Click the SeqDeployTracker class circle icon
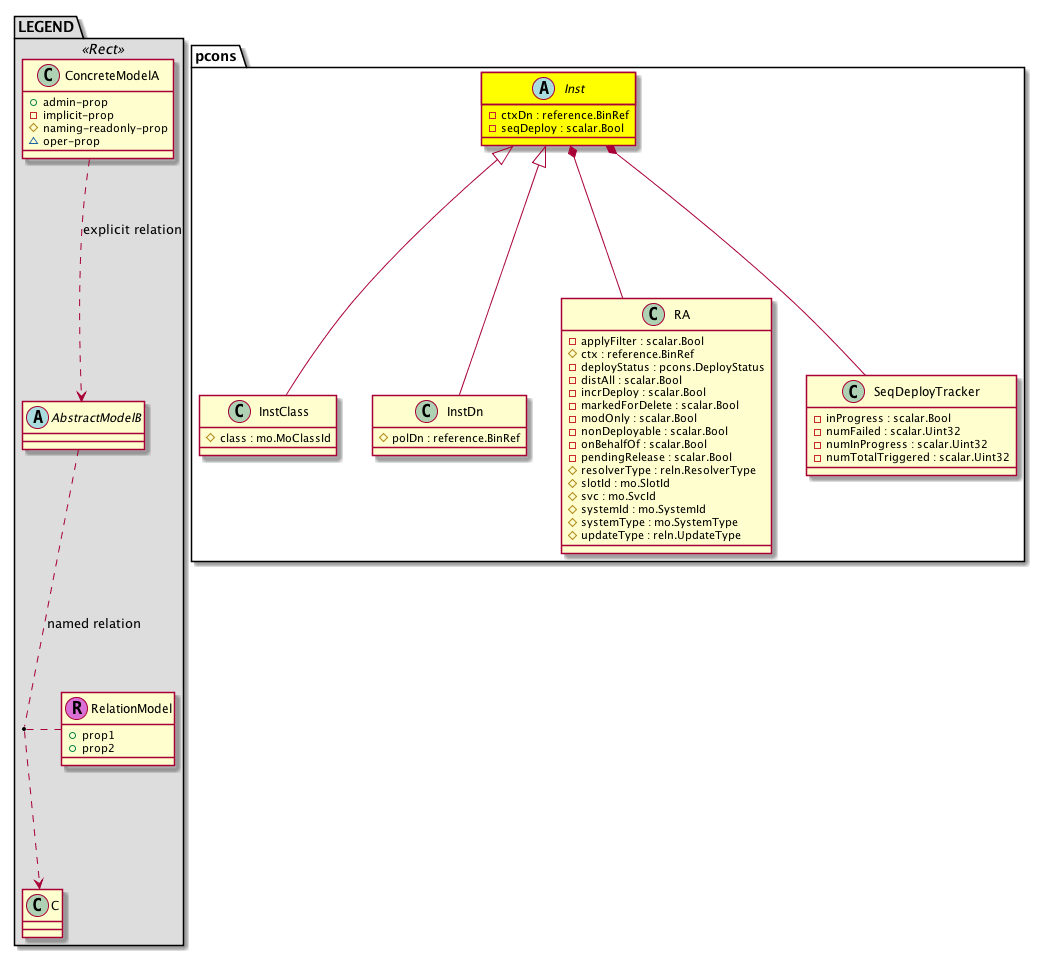1045x956 pixels. [850, 392]
